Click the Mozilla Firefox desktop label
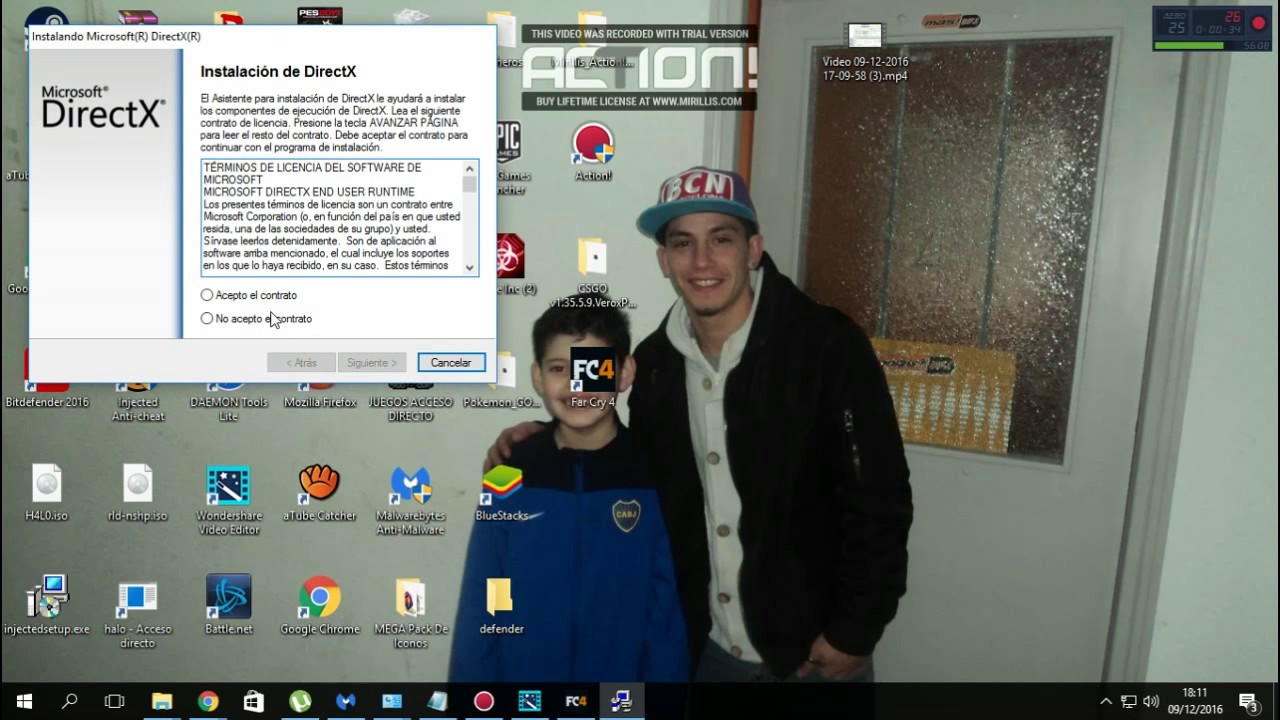 pos(320,402)
